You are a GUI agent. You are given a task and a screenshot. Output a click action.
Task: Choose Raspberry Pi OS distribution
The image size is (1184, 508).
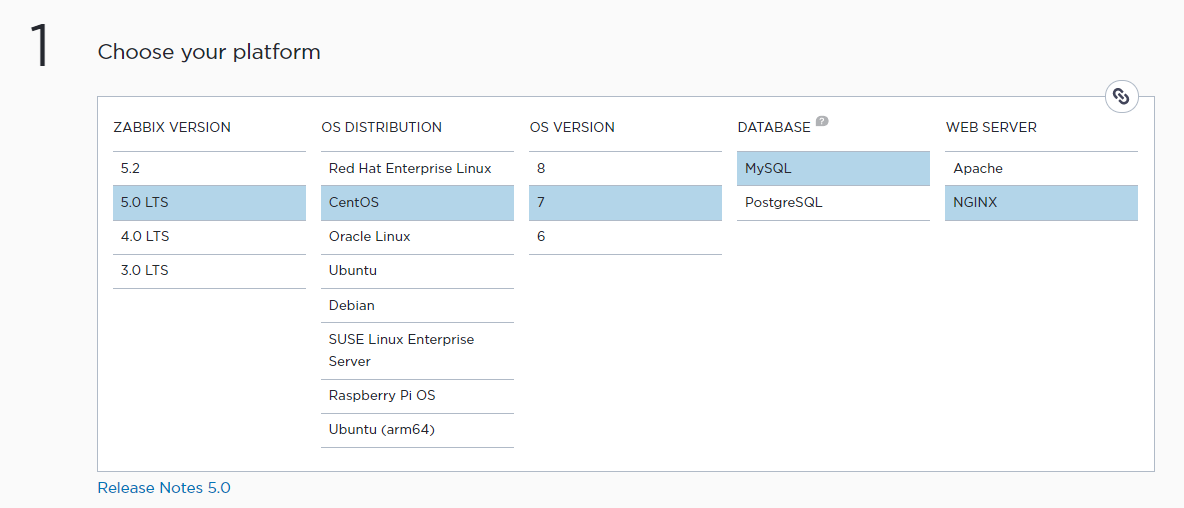point(417,396)
